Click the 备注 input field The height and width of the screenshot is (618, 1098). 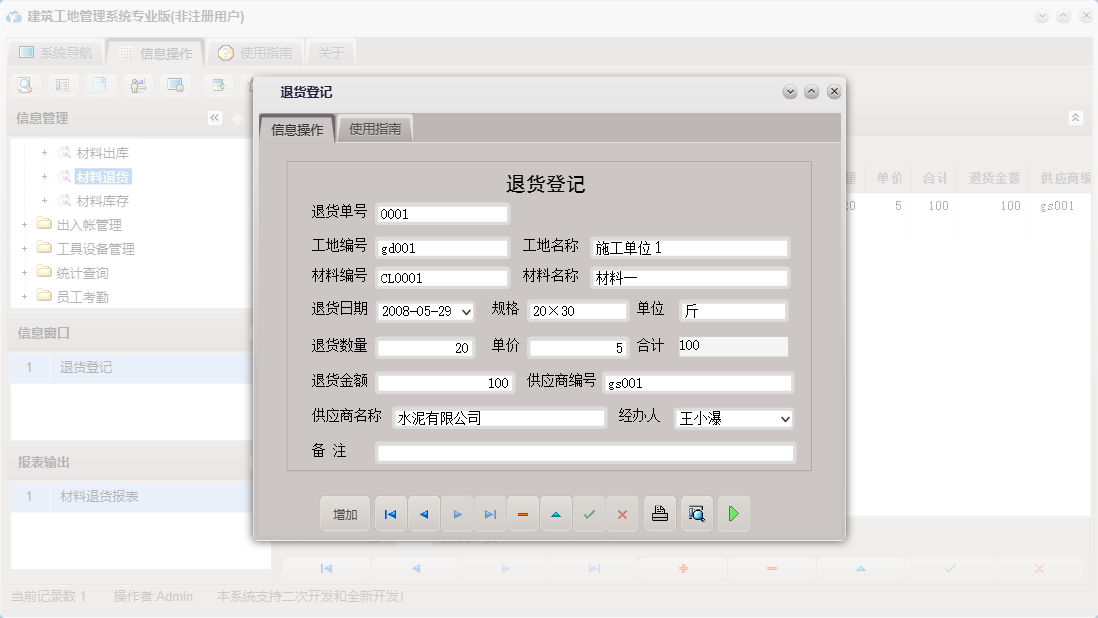[584, 452]
